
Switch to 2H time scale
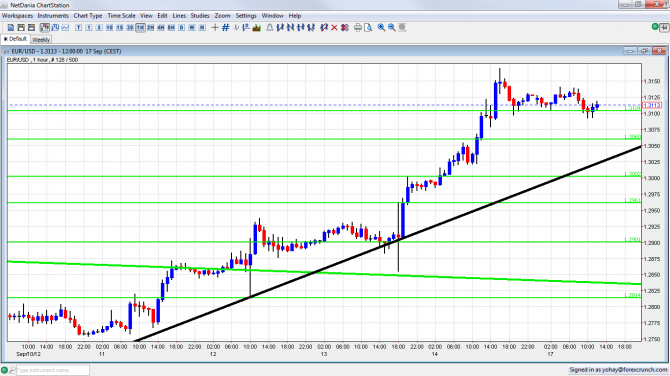point(150,27)
